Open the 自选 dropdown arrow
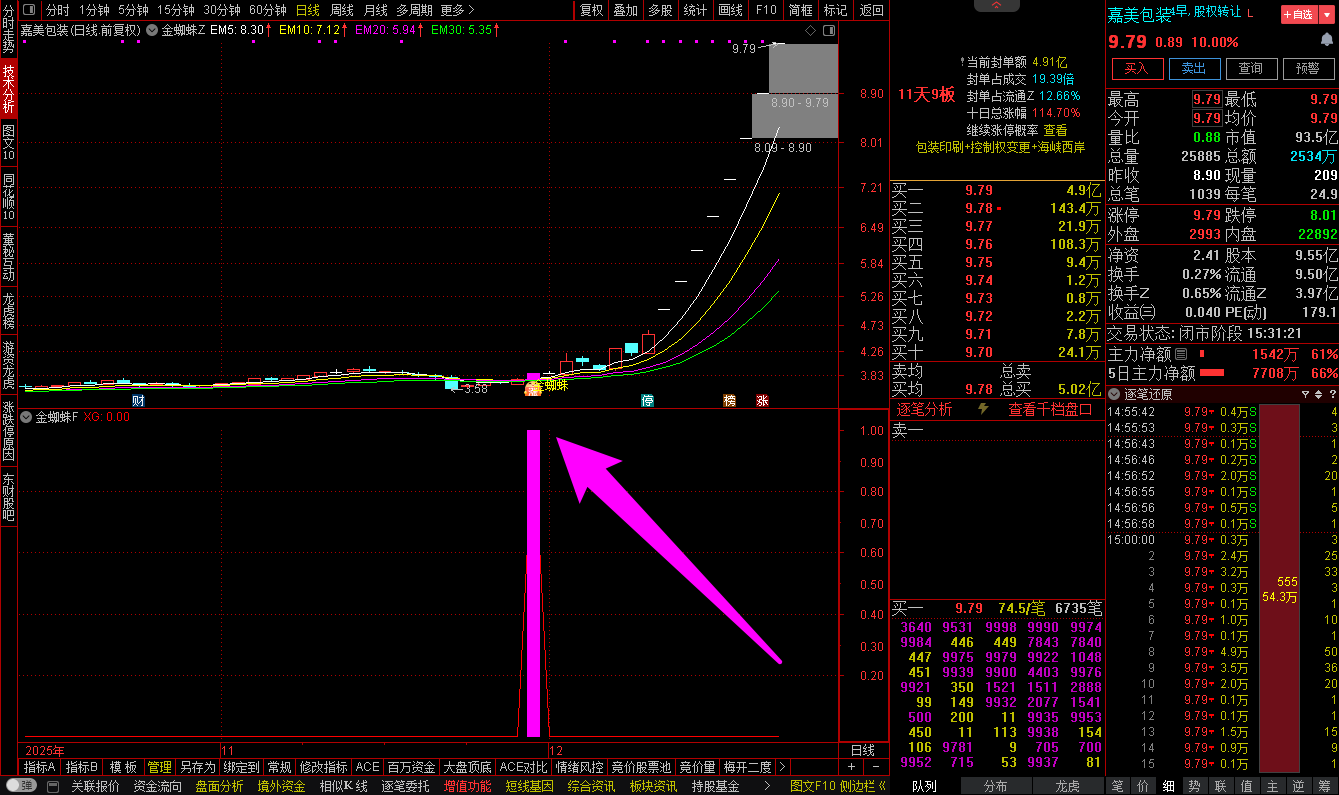The image size is (1339, 795). (1325, 14)
